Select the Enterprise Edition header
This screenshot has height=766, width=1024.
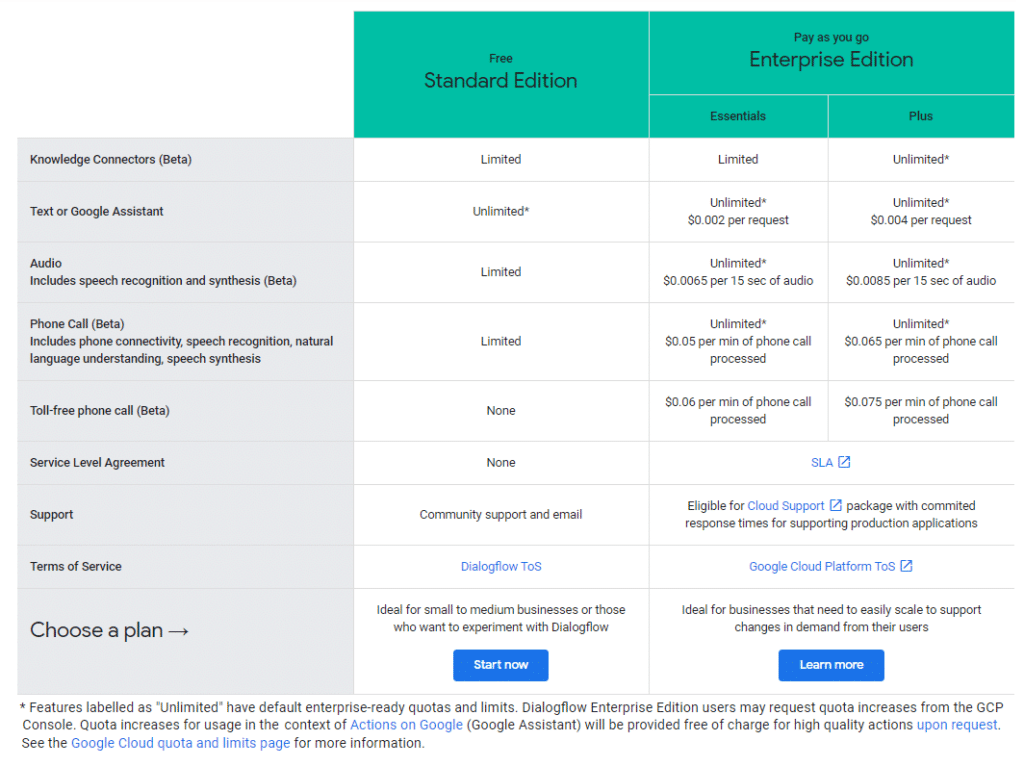click(831, 60)
